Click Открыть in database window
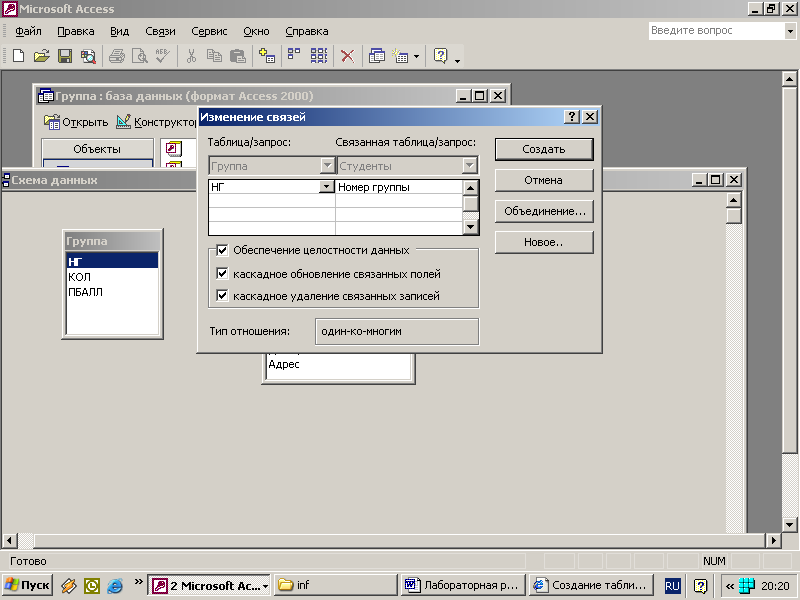The image size is (800, 600). (76, 122)
